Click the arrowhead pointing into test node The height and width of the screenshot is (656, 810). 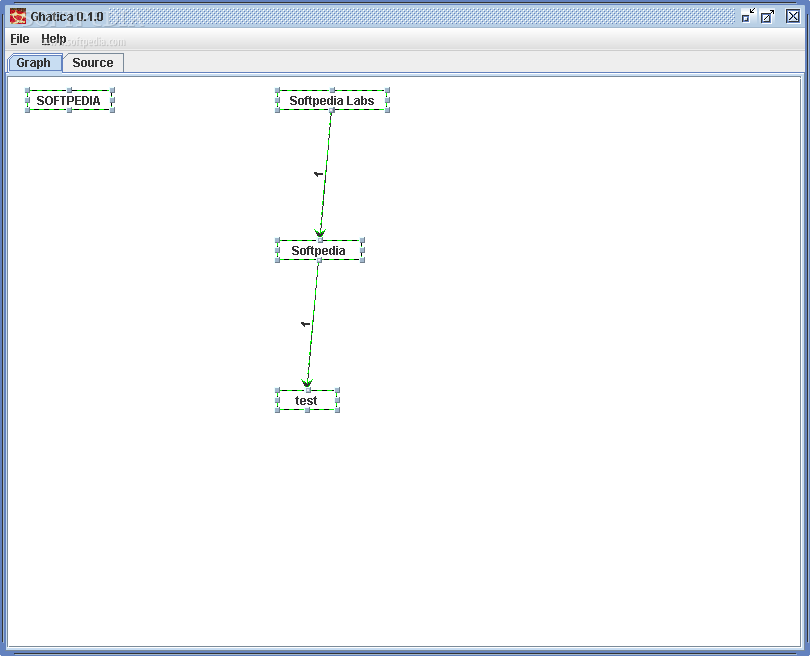click(x=307, y=383)
